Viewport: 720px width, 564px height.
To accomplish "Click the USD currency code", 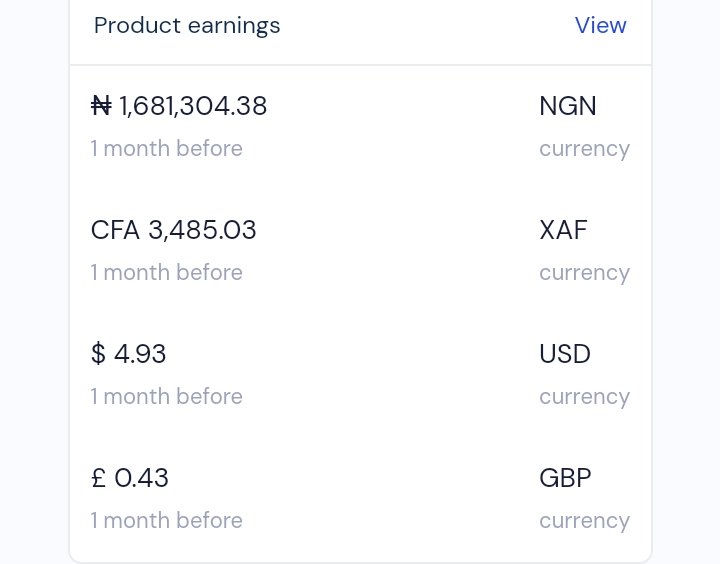I will (x=565, y=354).
